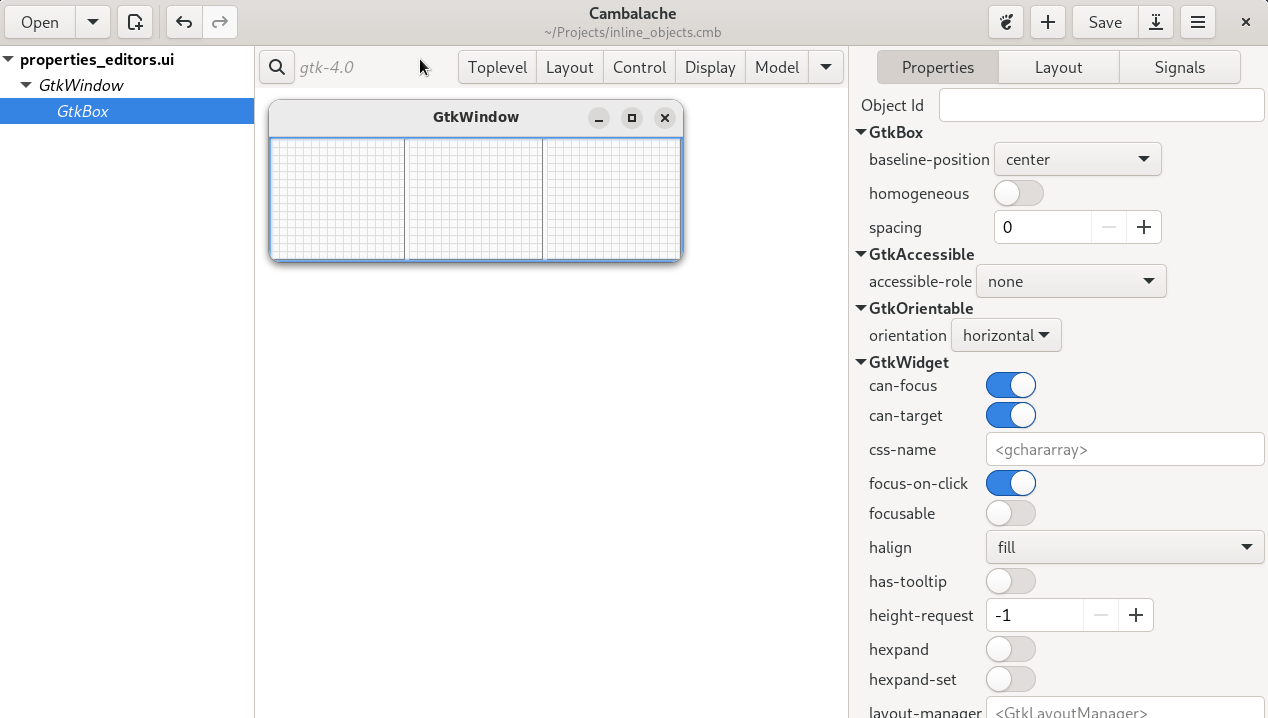Switch to the Layout tab
Viewport: 1268px width, 718px height.
(x=1059, y=67)
